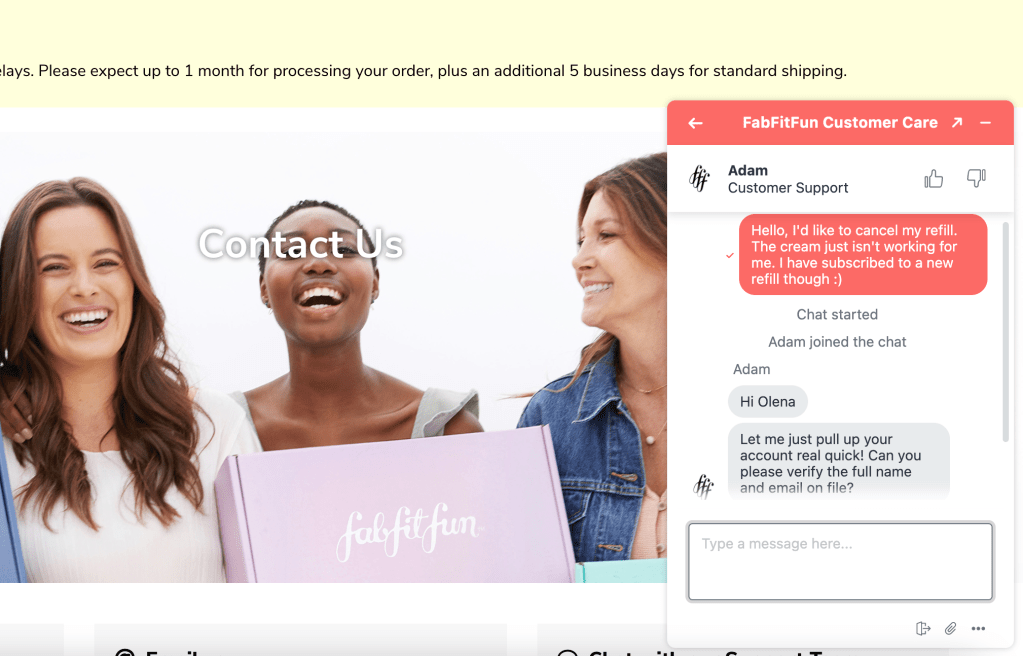Click the shipping delay notice banner text
The image size is (1023, 656).
coord(423,70)
